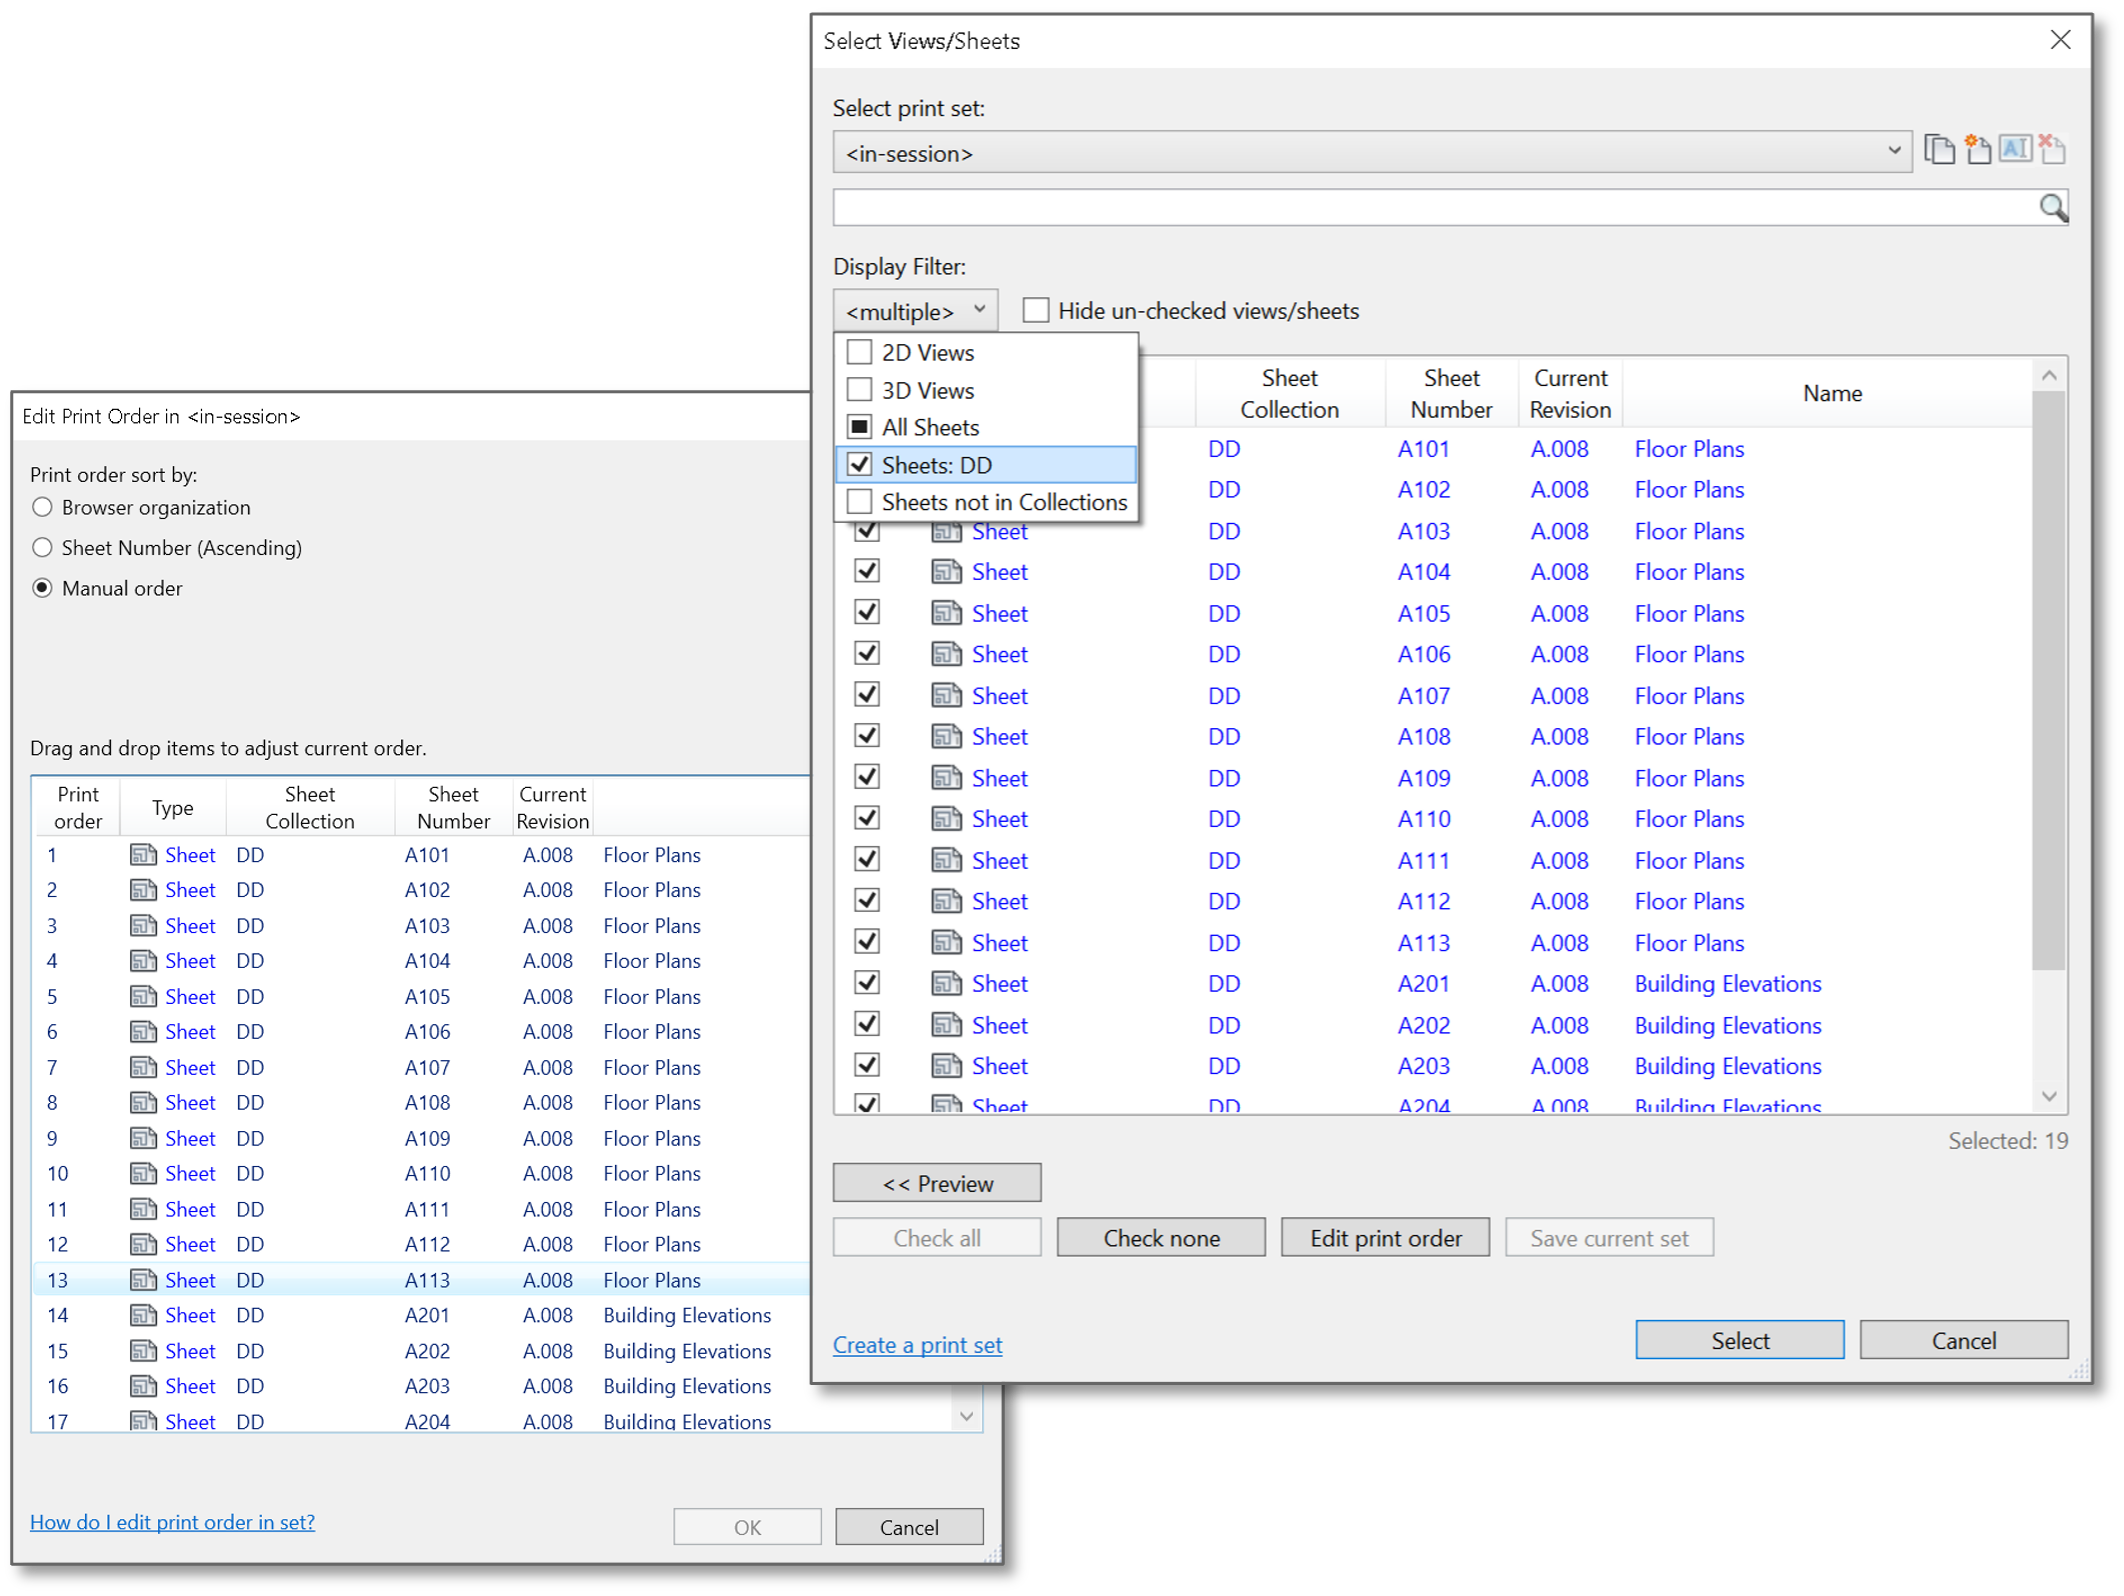The image size is (2124, 1596).
Task: Click the new print set icon
Action: tap(1977, 150)
